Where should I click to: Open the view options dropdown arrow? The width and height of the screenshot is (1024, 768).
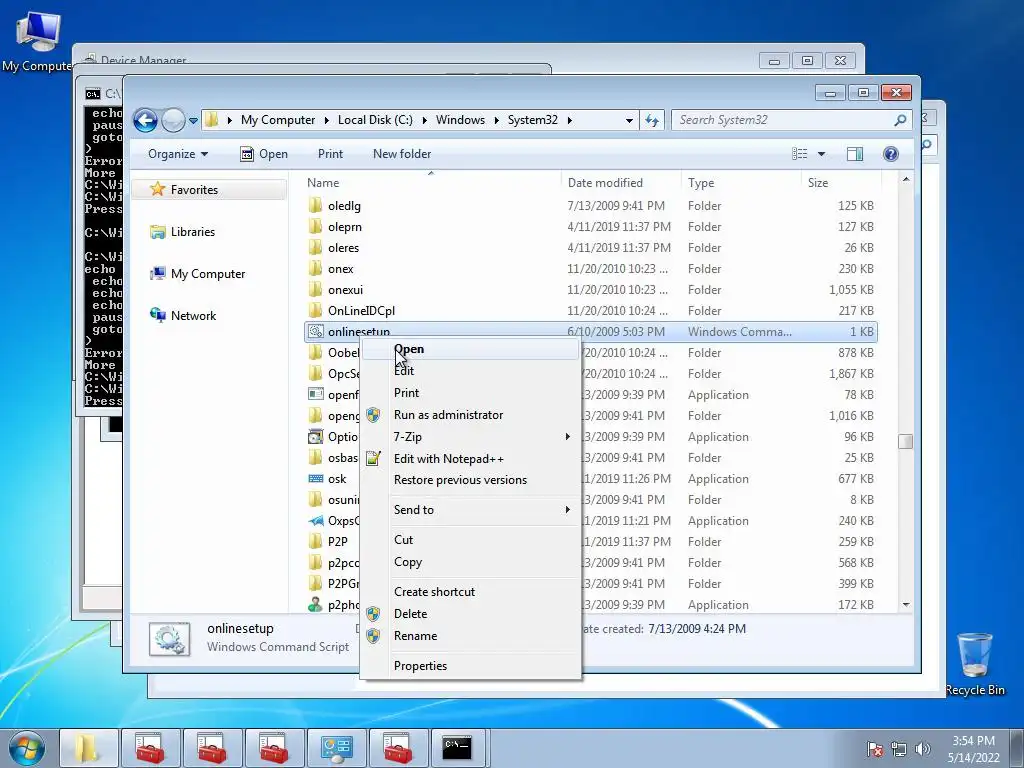(821, 154)
